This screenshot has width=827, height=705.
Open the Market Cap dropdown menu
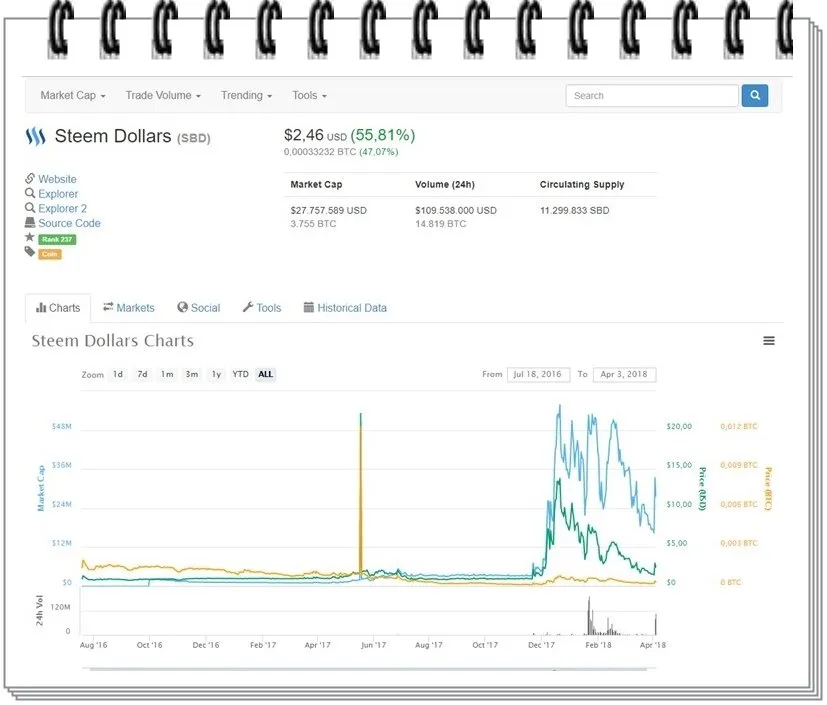[73, 95]
